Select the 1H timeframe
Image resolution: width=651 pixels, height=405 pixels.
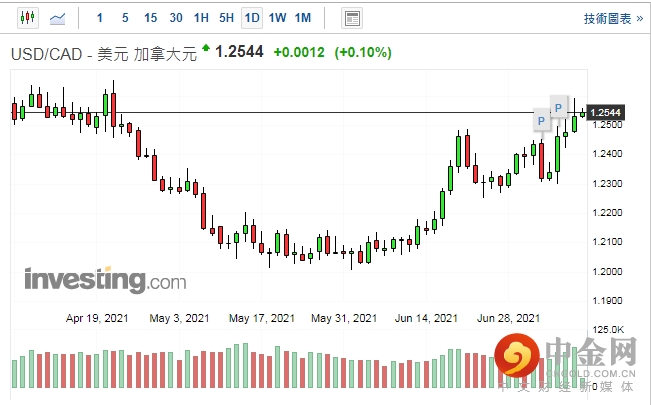coord(201,18)
